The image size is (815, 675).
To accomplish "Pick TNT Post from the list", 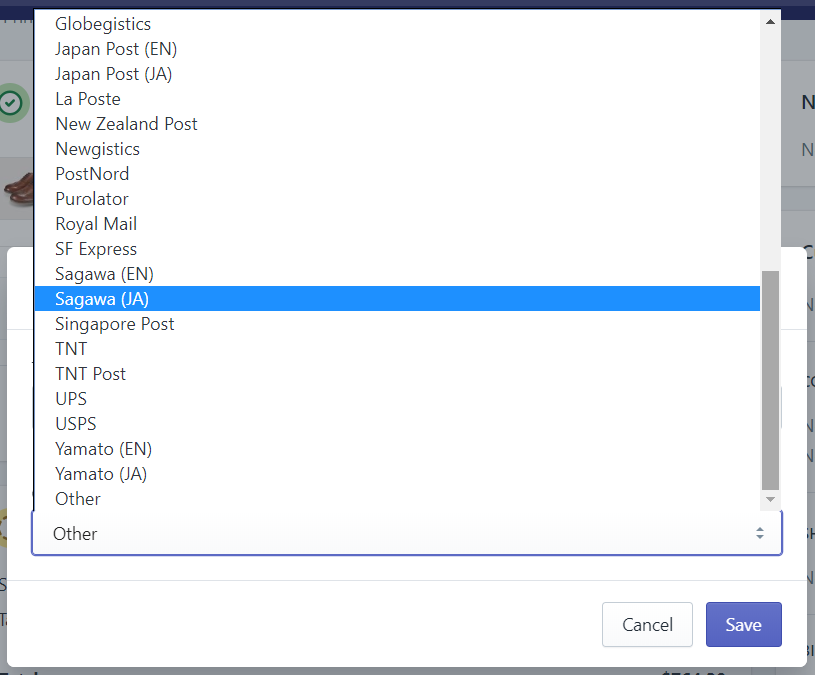I will click(397, 373).
